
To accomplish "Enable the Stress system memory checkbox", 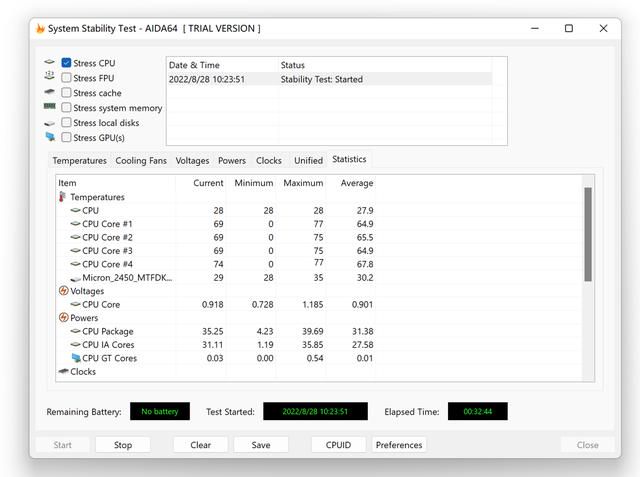I will 66,108.
